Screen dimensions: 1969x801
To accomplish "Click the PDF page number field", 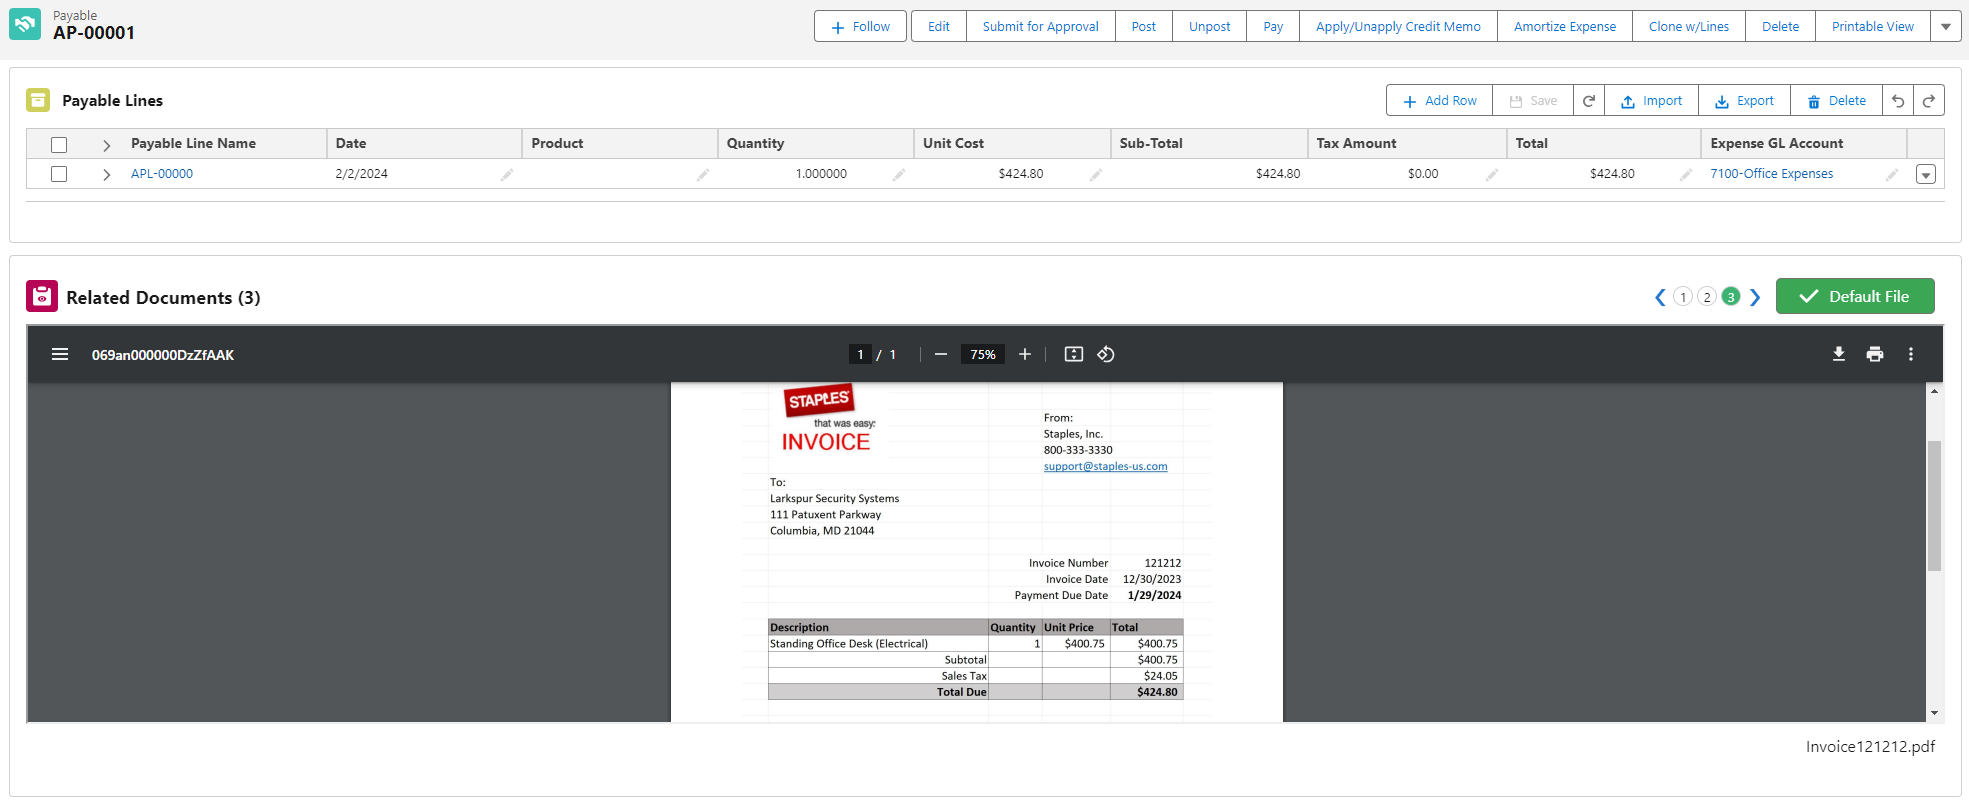I will click(860, 354).
